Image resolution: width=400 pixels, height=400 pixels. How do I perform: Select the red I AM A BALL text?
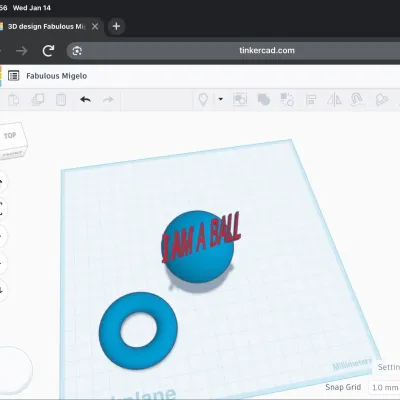coord(201,237)
